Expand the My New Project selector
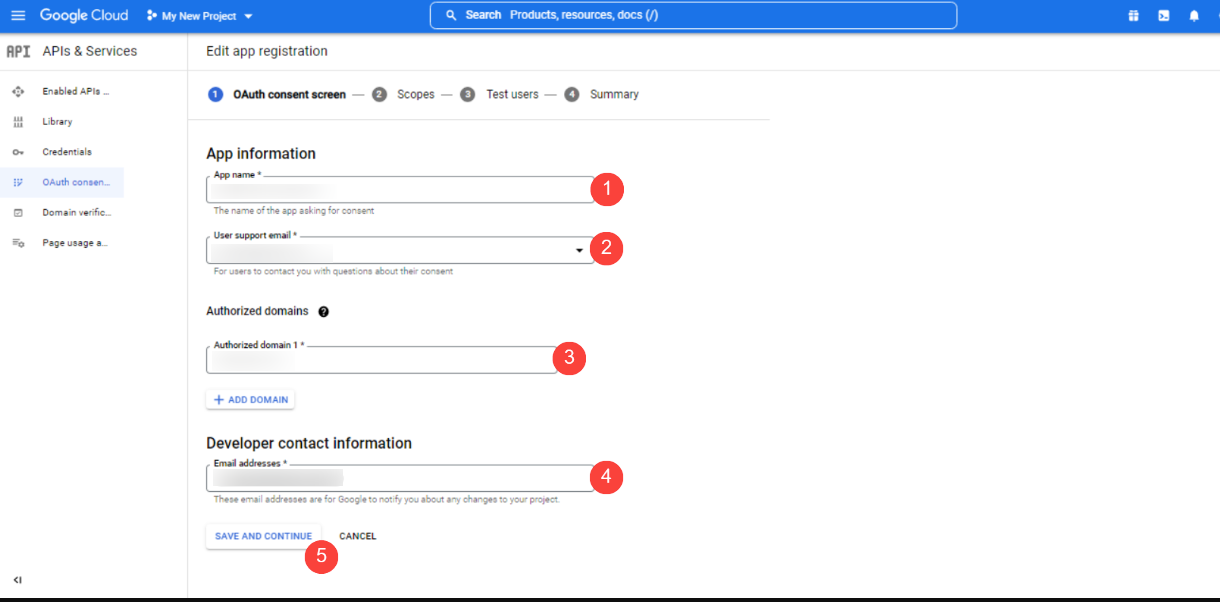 [200, 16]
